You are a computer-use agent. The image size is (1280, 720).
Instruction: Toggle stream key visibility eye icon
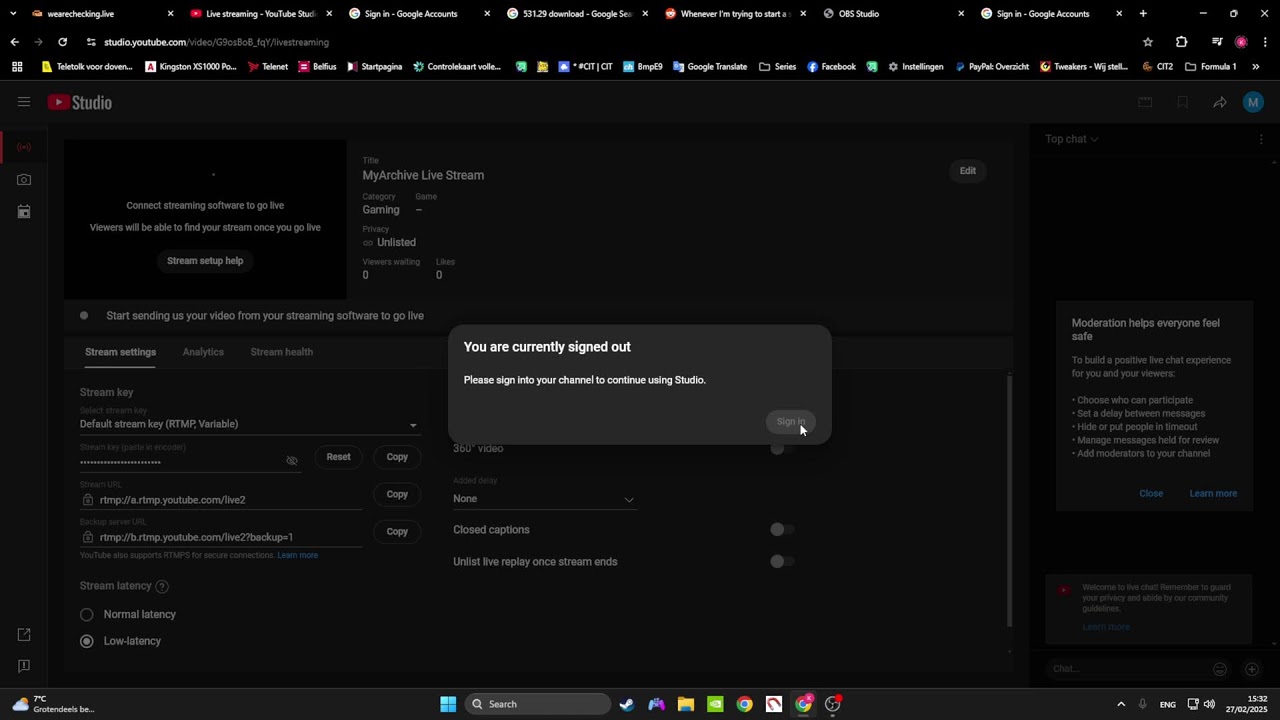point(292,461)
